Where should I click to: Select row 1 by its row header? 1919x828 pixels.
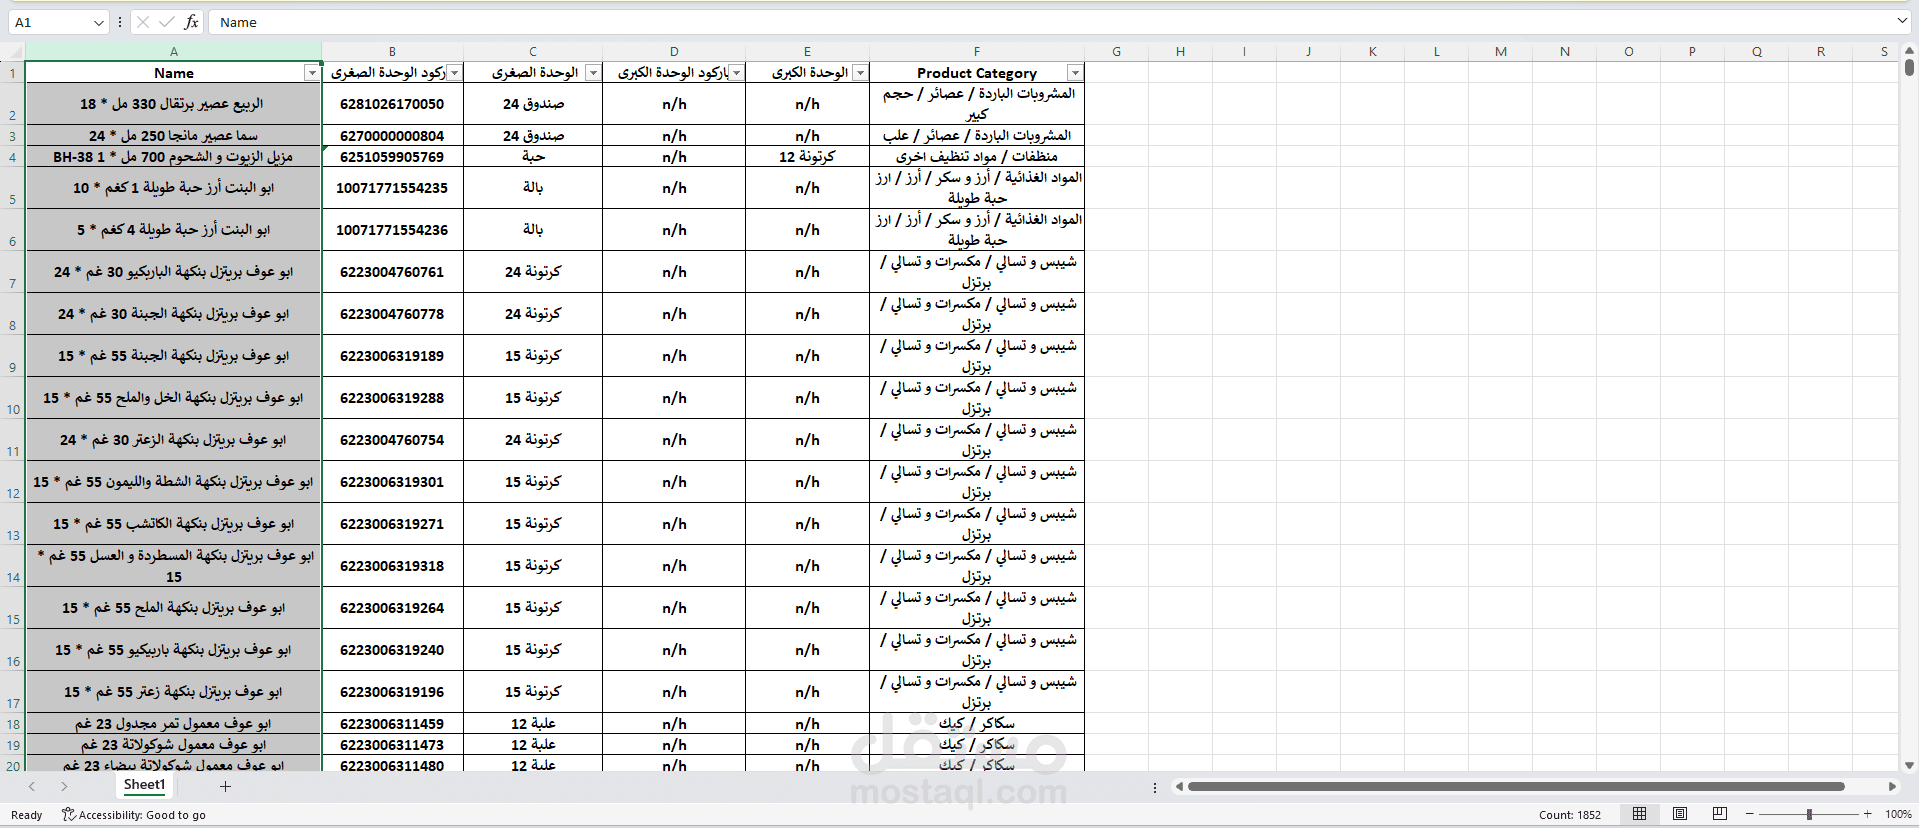pos(13,73)
